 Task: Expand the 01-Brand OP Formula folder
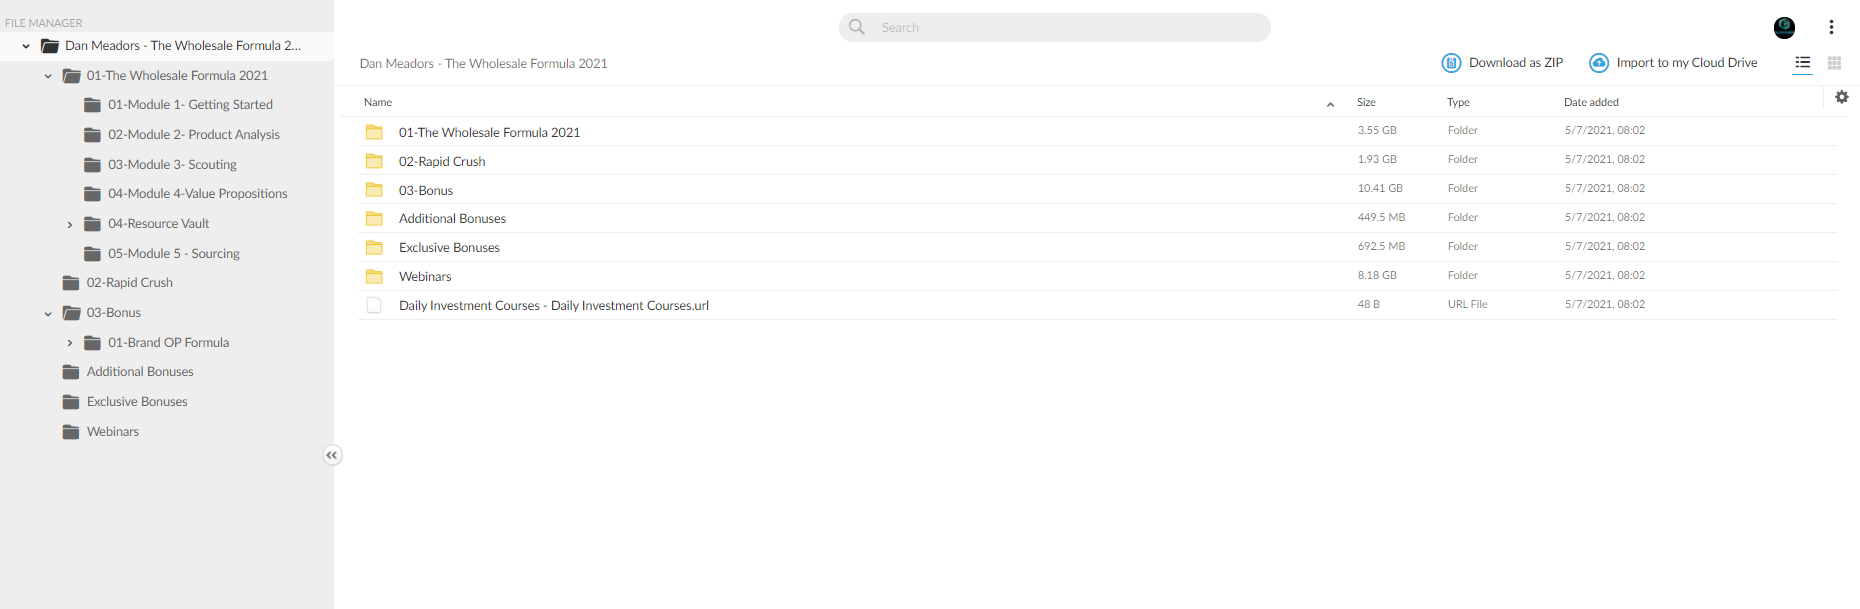pyautogui.click(x=70, y=343)
